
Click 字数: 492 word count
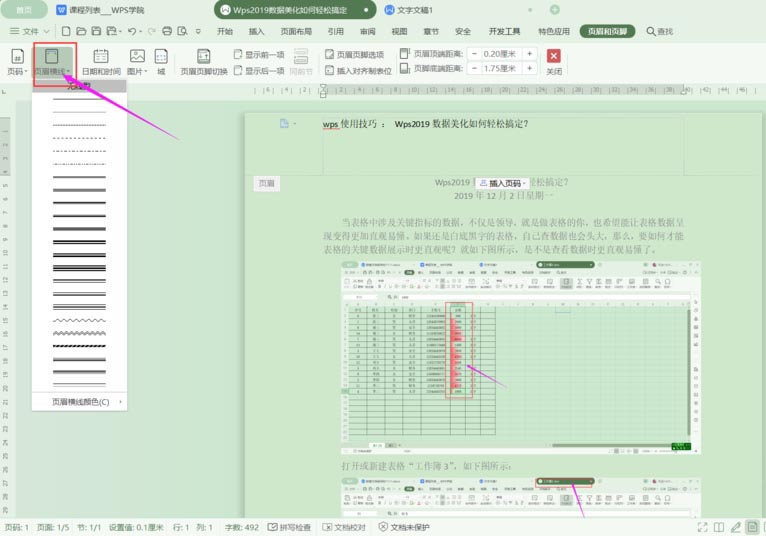242,527
